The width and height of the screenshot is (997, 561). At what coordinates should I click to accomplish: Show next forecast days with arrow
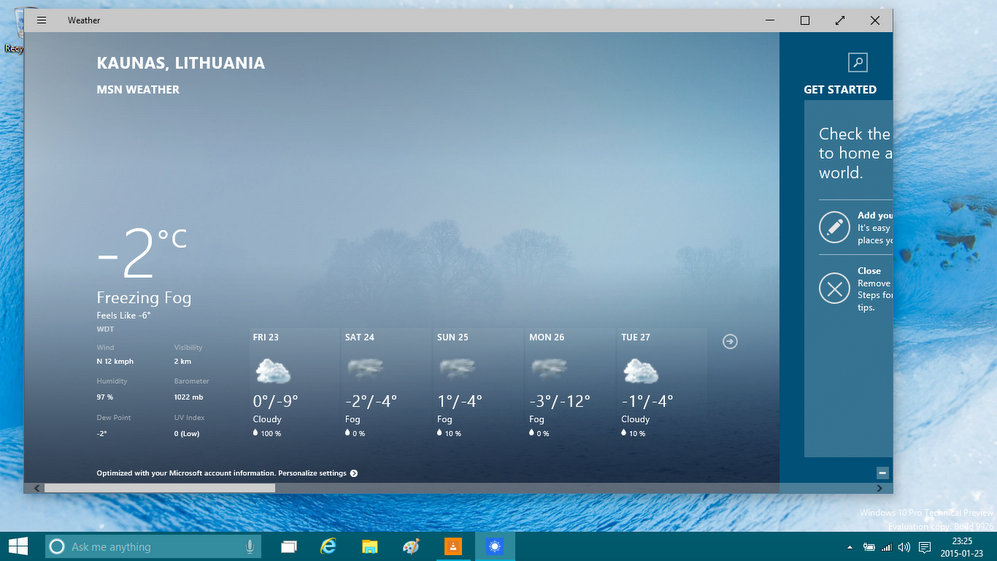[730, 342]
